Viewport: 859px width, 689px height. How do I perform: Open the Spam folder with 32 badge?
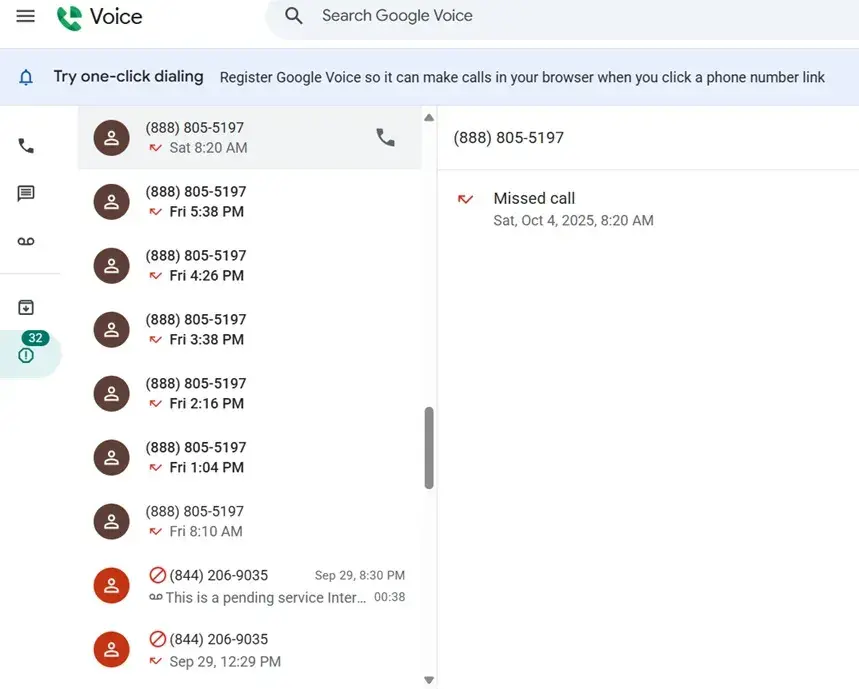(x=26, y=354)
